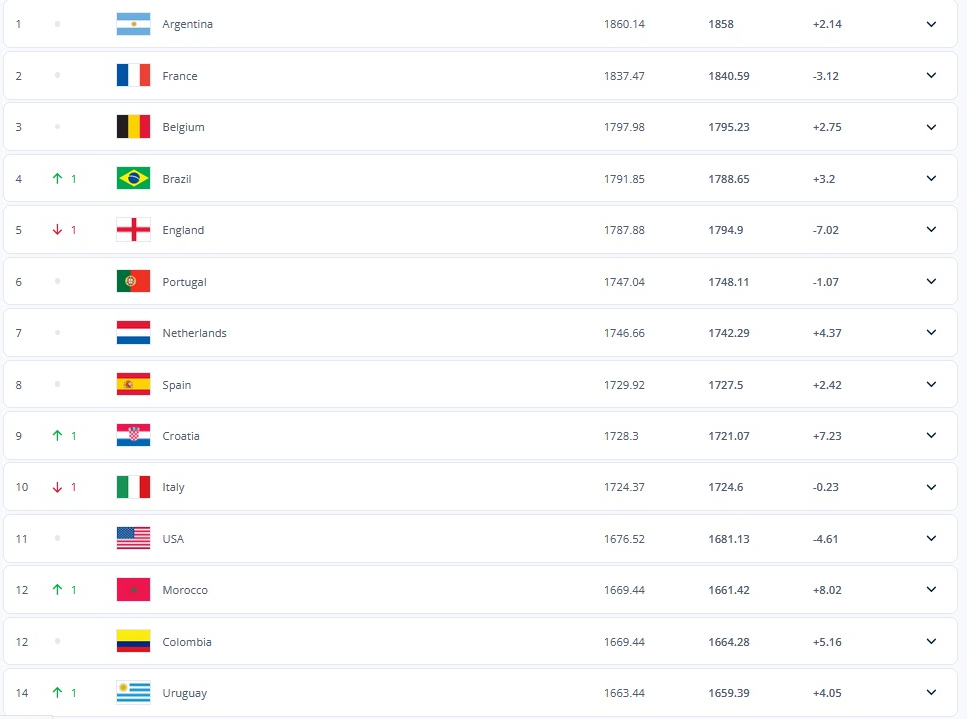Expand the Colombia row chevron
Screen dimensions: 967x719
click(931, 642)
